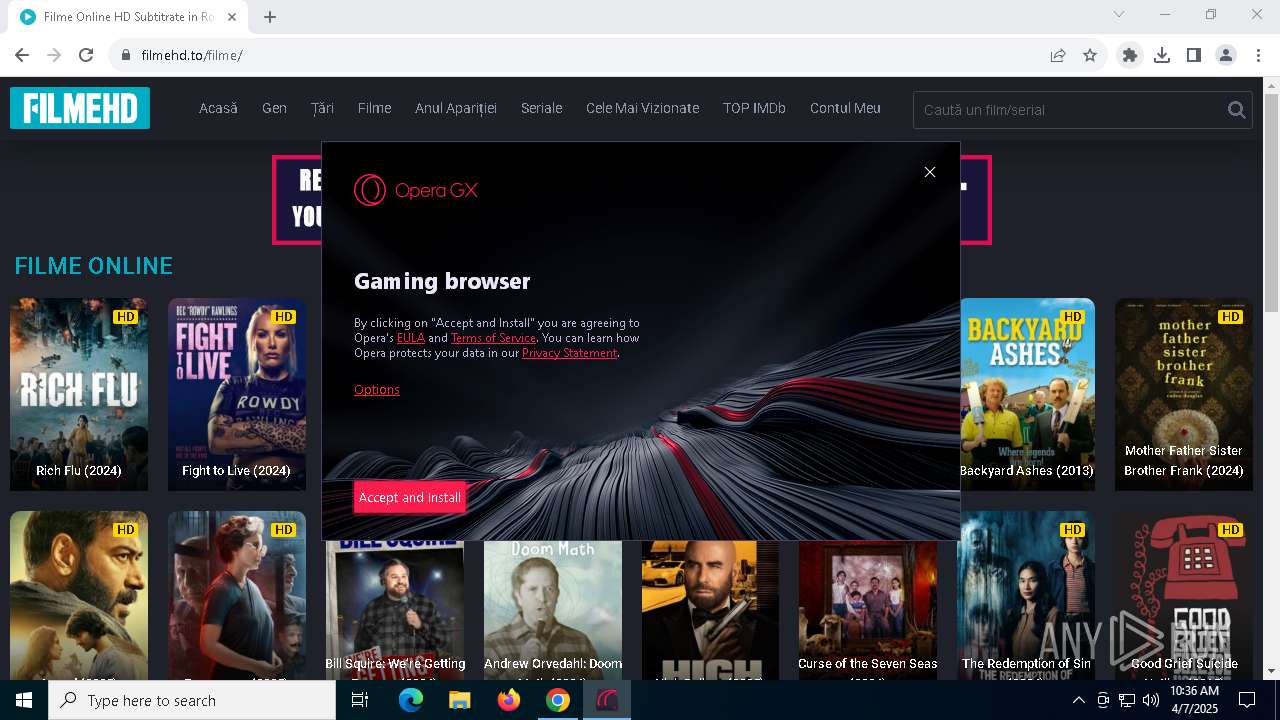Launch Firefox from the taskbar
Viewport: 1280px width, 720px height.
click(509, 700)
